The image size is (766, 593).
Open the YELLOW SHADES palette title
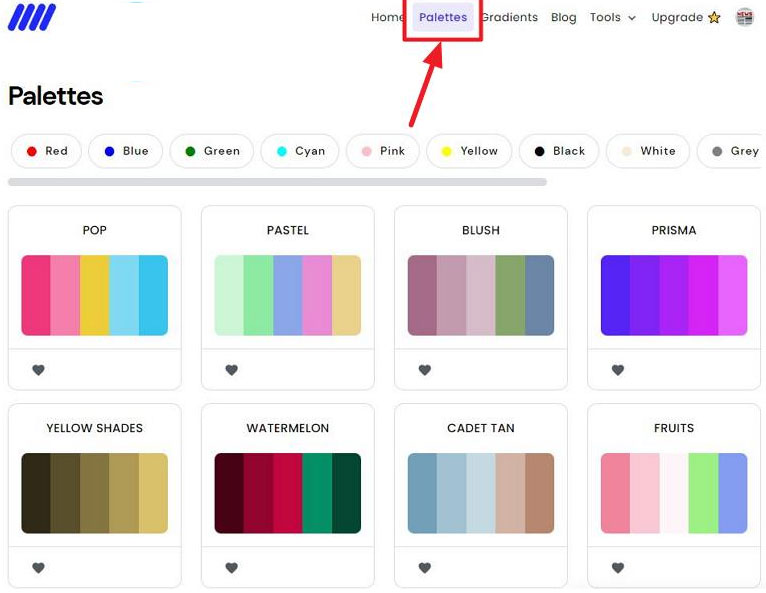pyautogui.click(x=94, y=428)
